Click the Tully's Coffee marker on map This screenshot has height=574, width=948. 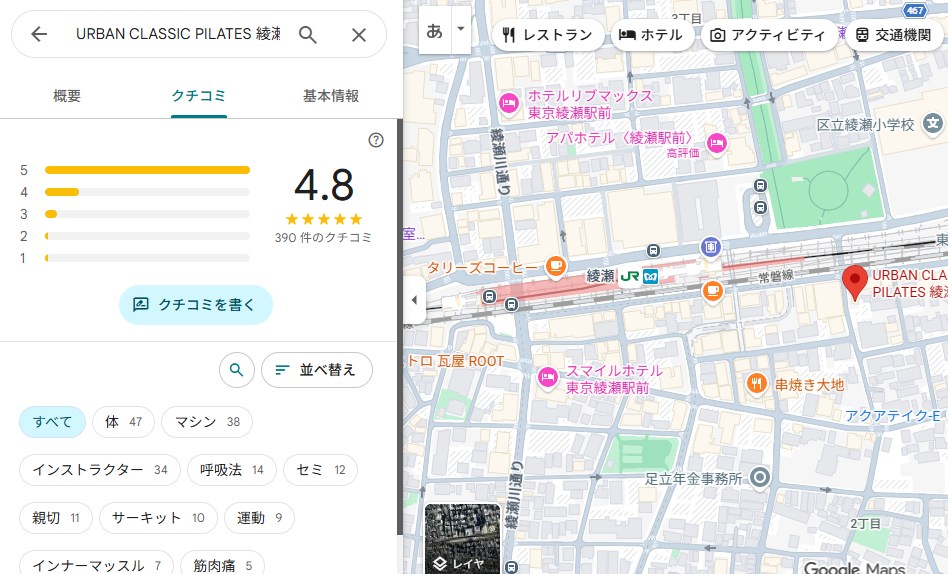pyautogui.click(x=555, y=267)
